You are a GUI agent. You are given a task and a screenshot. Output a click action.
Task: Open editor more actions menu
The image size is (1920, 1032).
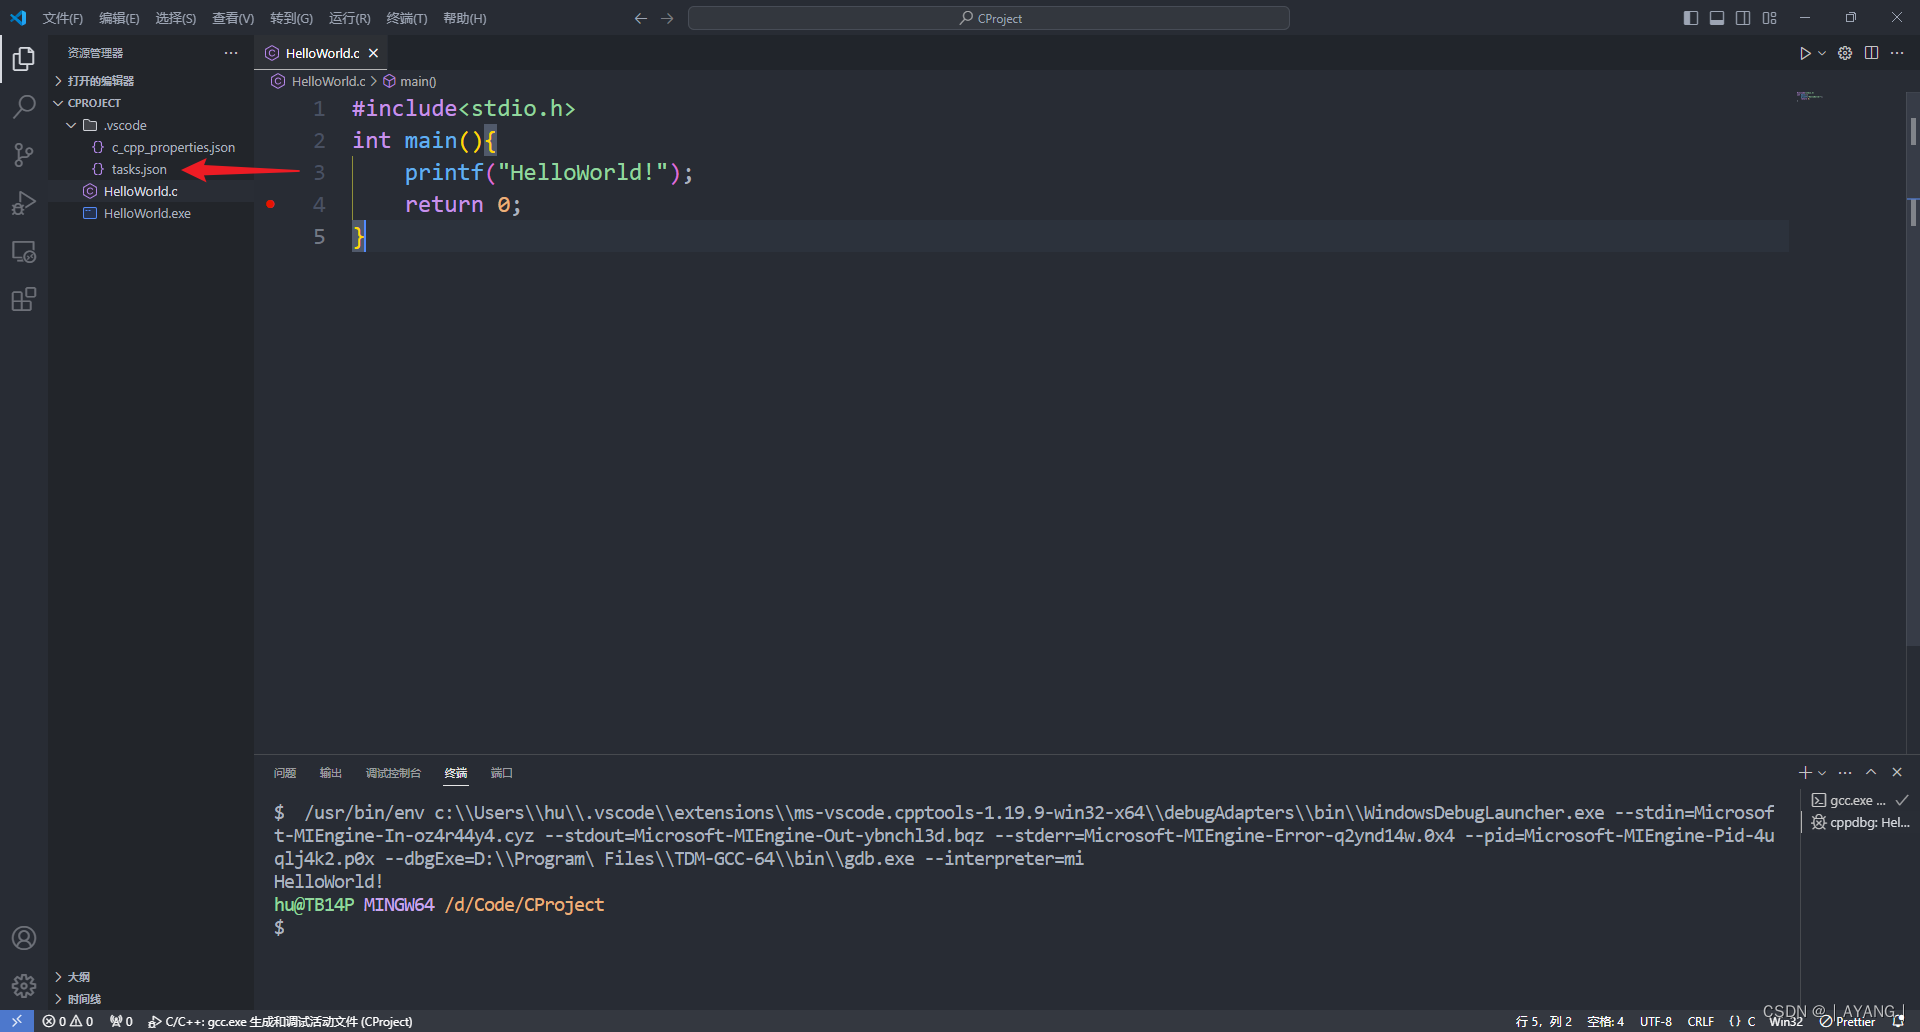click(x=1897, y=53)
